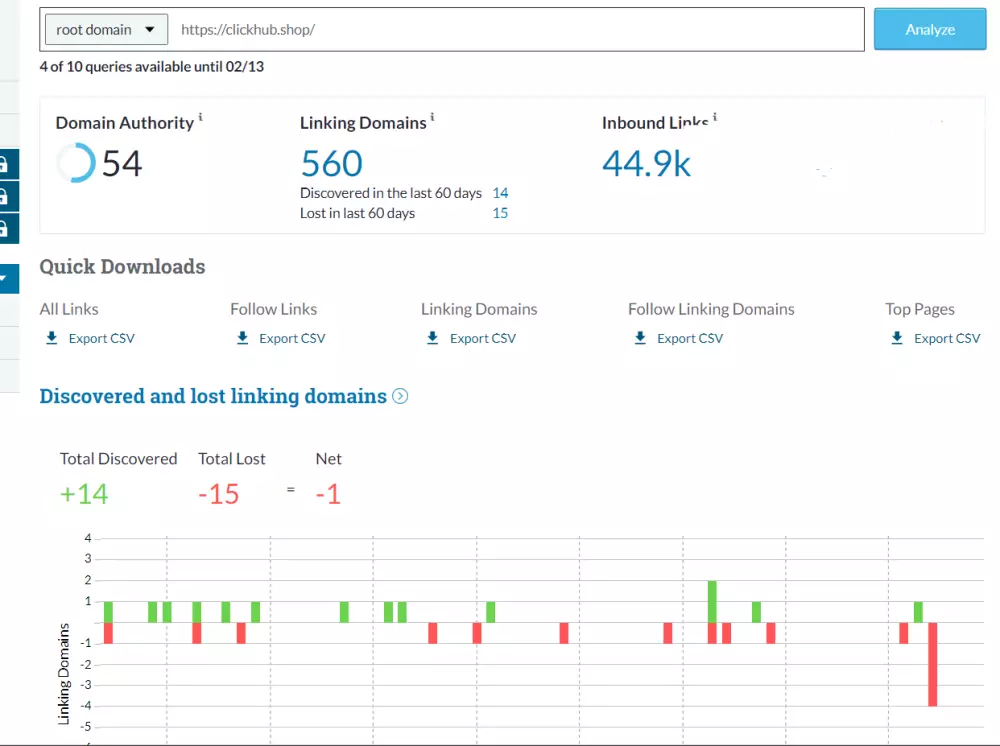Image resolution: width=1000 pixels, height=746 pixels.
Task: Expand the blue sidebar dropdown arrow
Action: pyautogui.click(x=6, y=278)
